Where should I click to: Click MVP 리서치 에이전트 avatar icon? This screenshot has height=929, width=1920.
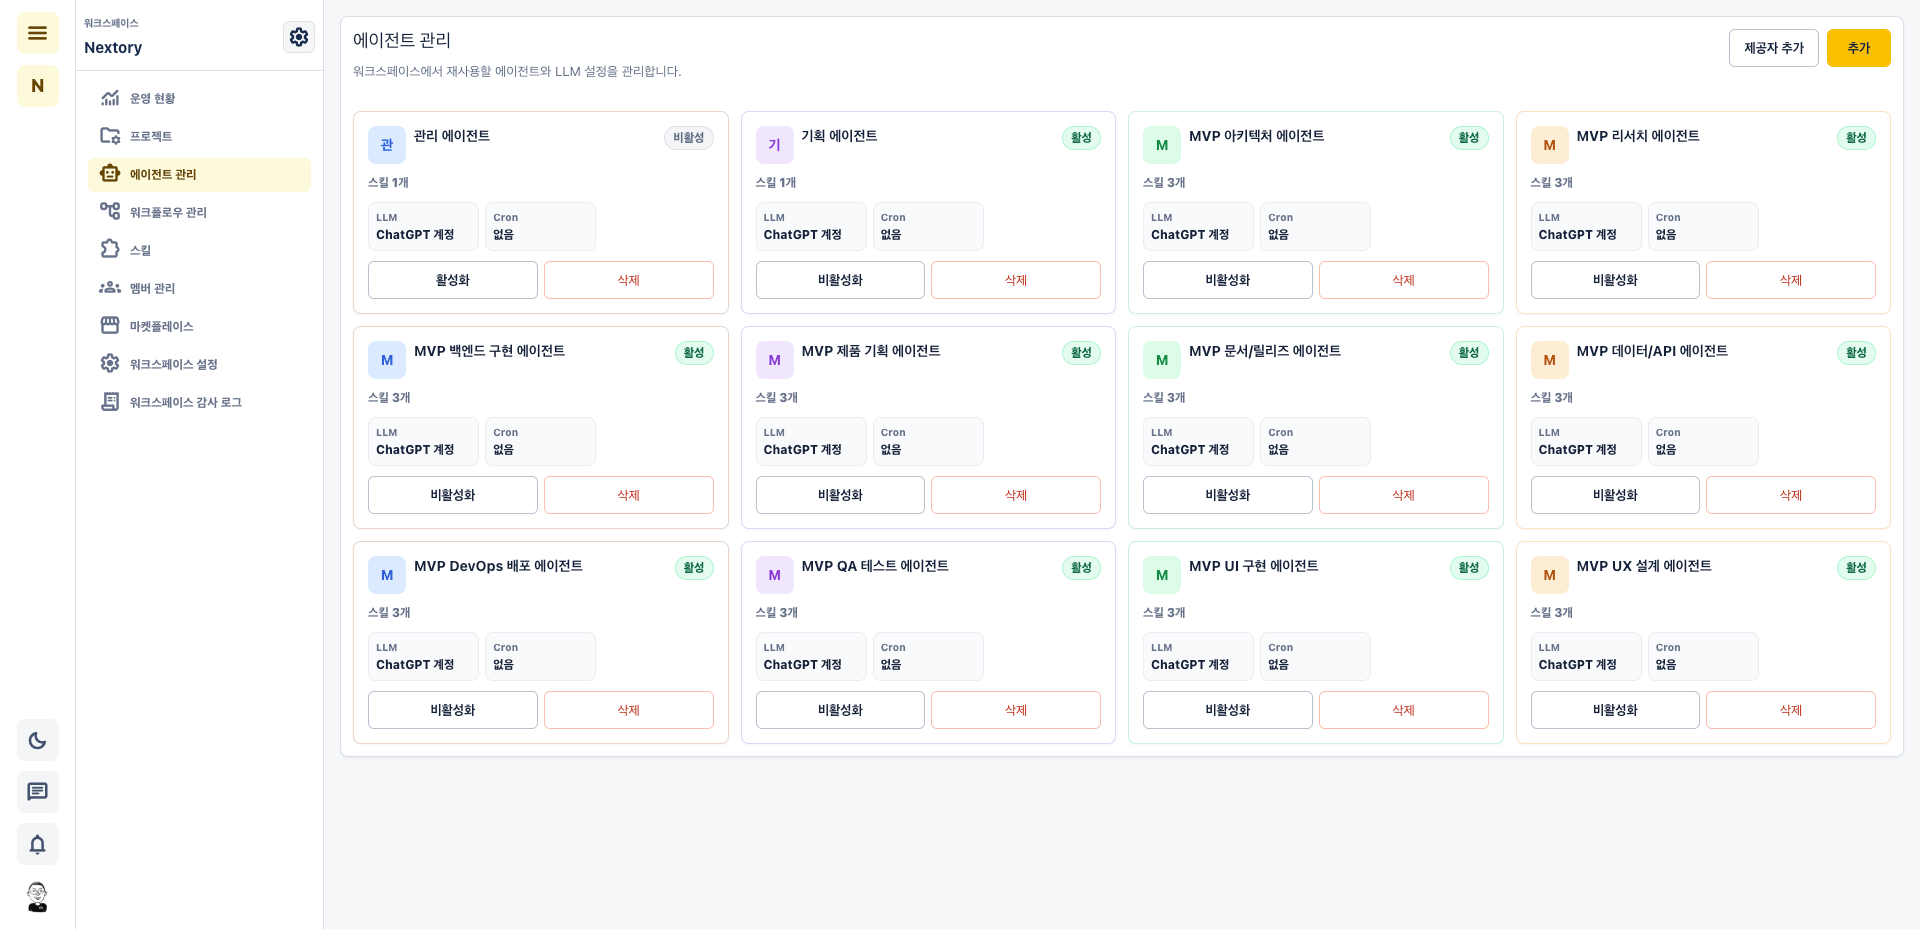click(x=1549, y=145)
